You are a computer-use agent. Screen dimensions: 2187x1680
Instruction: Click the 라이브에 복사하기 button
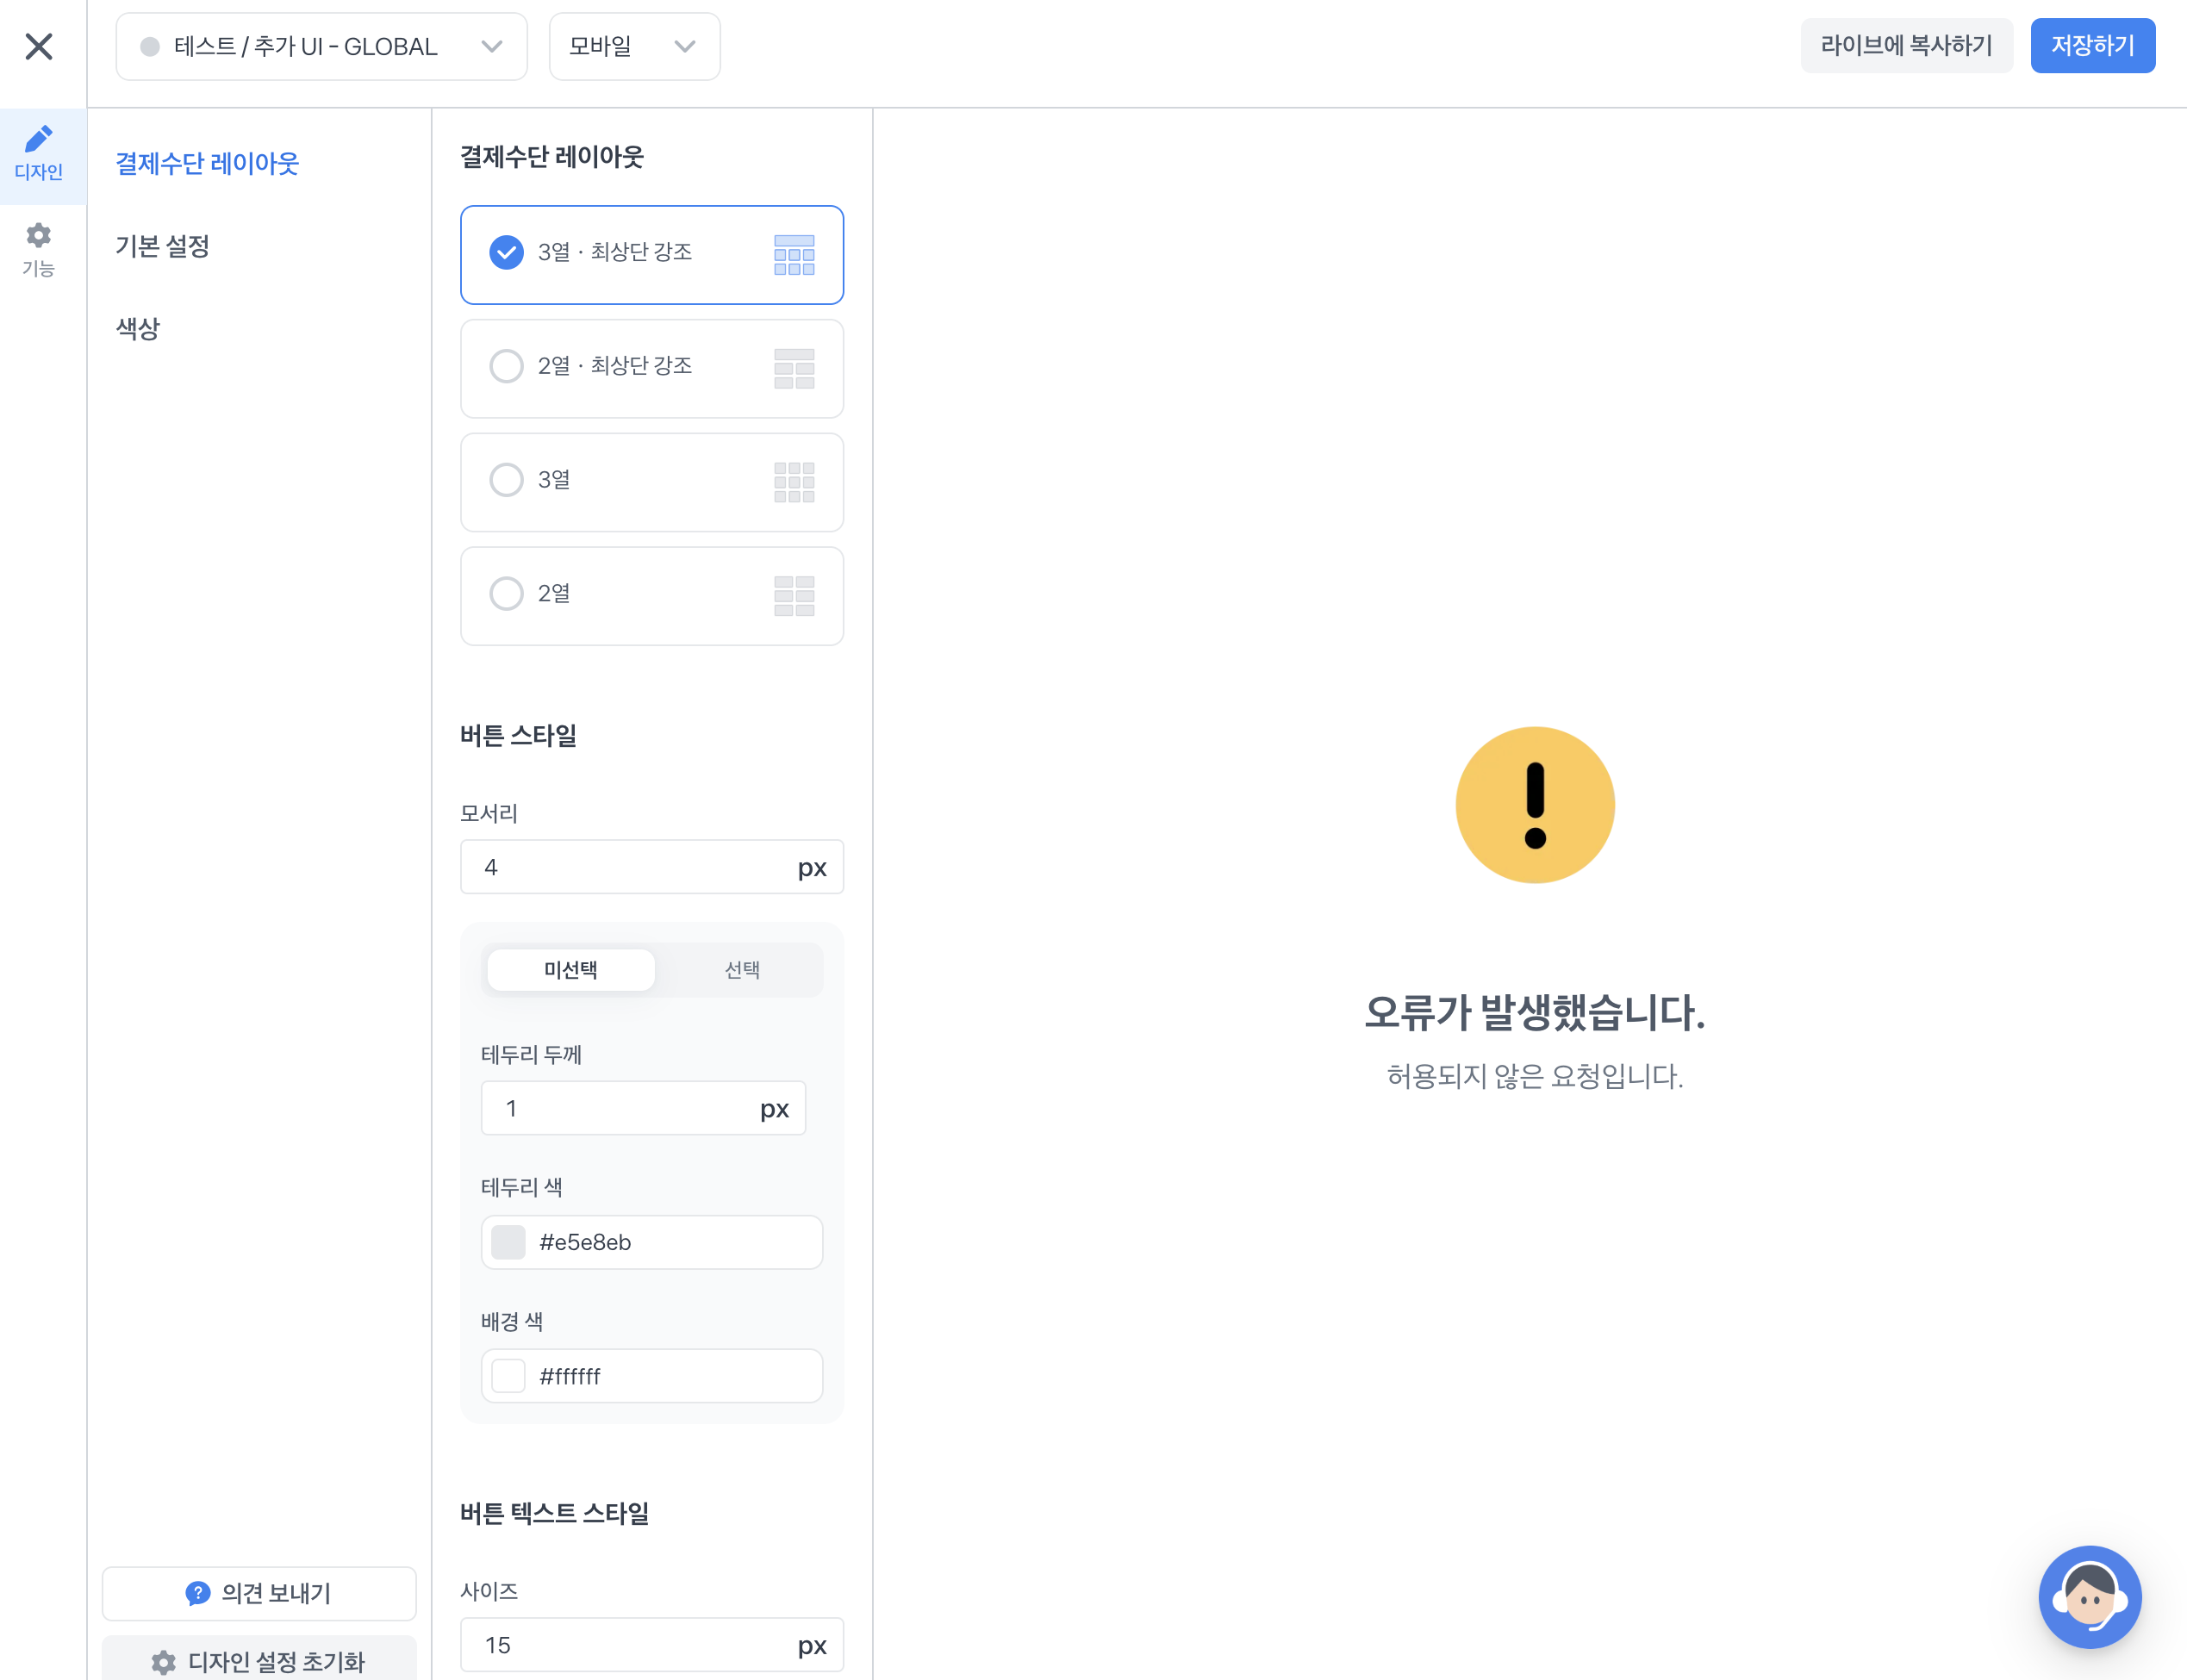(1906, 46)
